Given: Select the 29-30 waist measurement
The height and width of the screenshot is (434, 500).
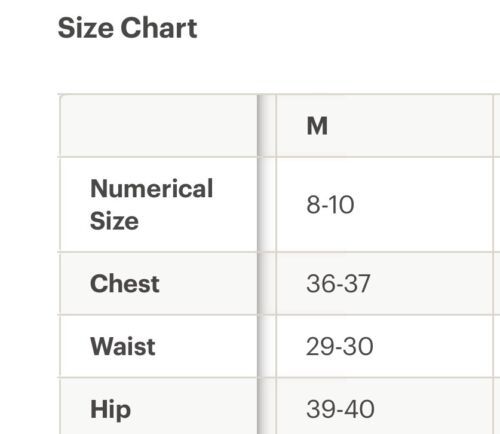Looking at the screenshot, I should click(339, 346).
